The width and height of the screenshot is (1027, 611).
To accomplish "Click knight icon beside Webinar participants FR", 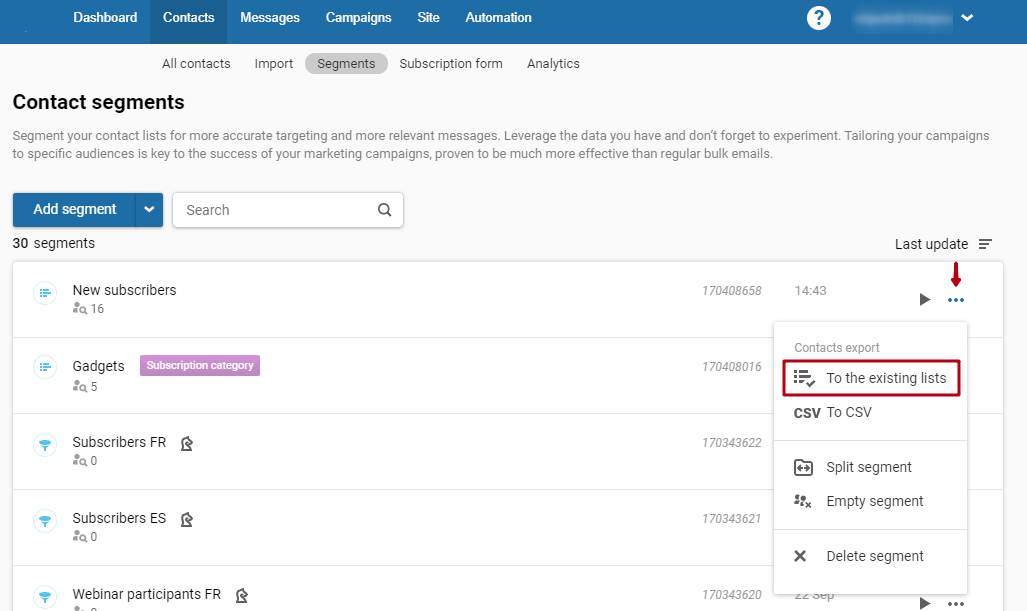I will click(242, 595).
